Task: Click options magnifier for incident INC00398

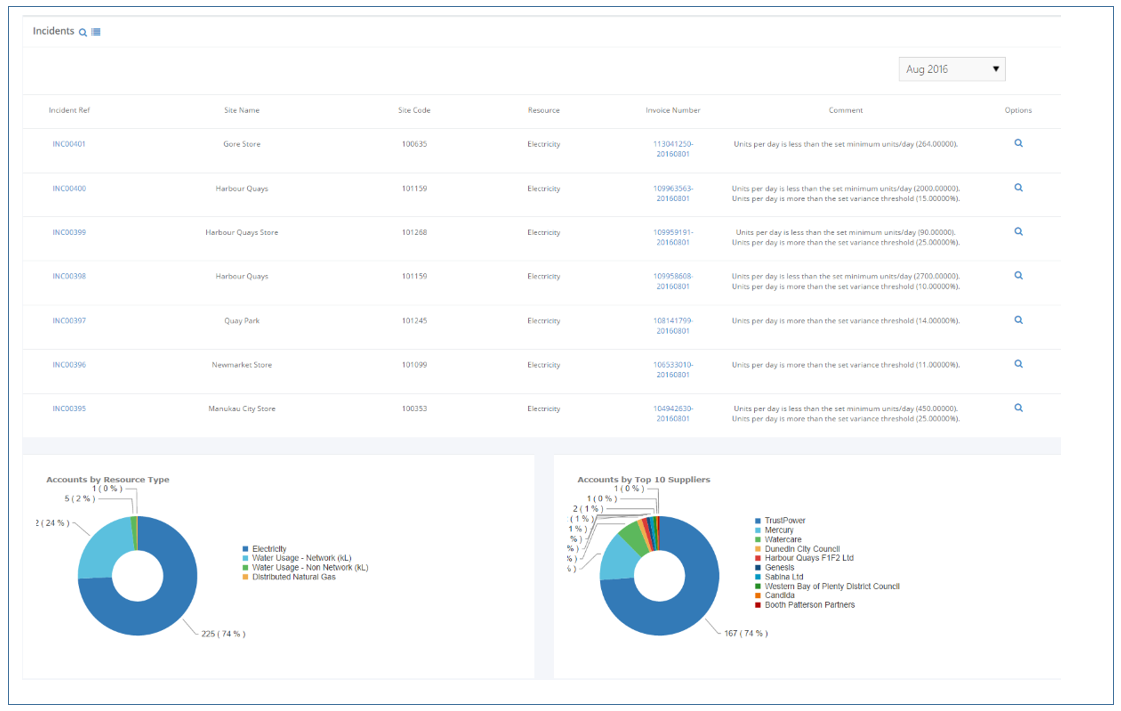Action: (x=1018, y=275)
